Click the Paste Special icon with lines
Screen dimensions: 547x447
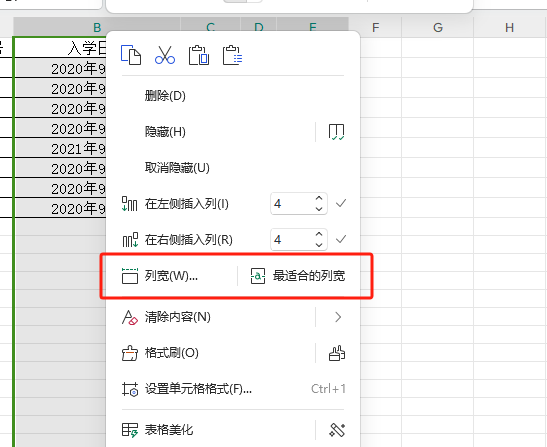tap(232, 55)
